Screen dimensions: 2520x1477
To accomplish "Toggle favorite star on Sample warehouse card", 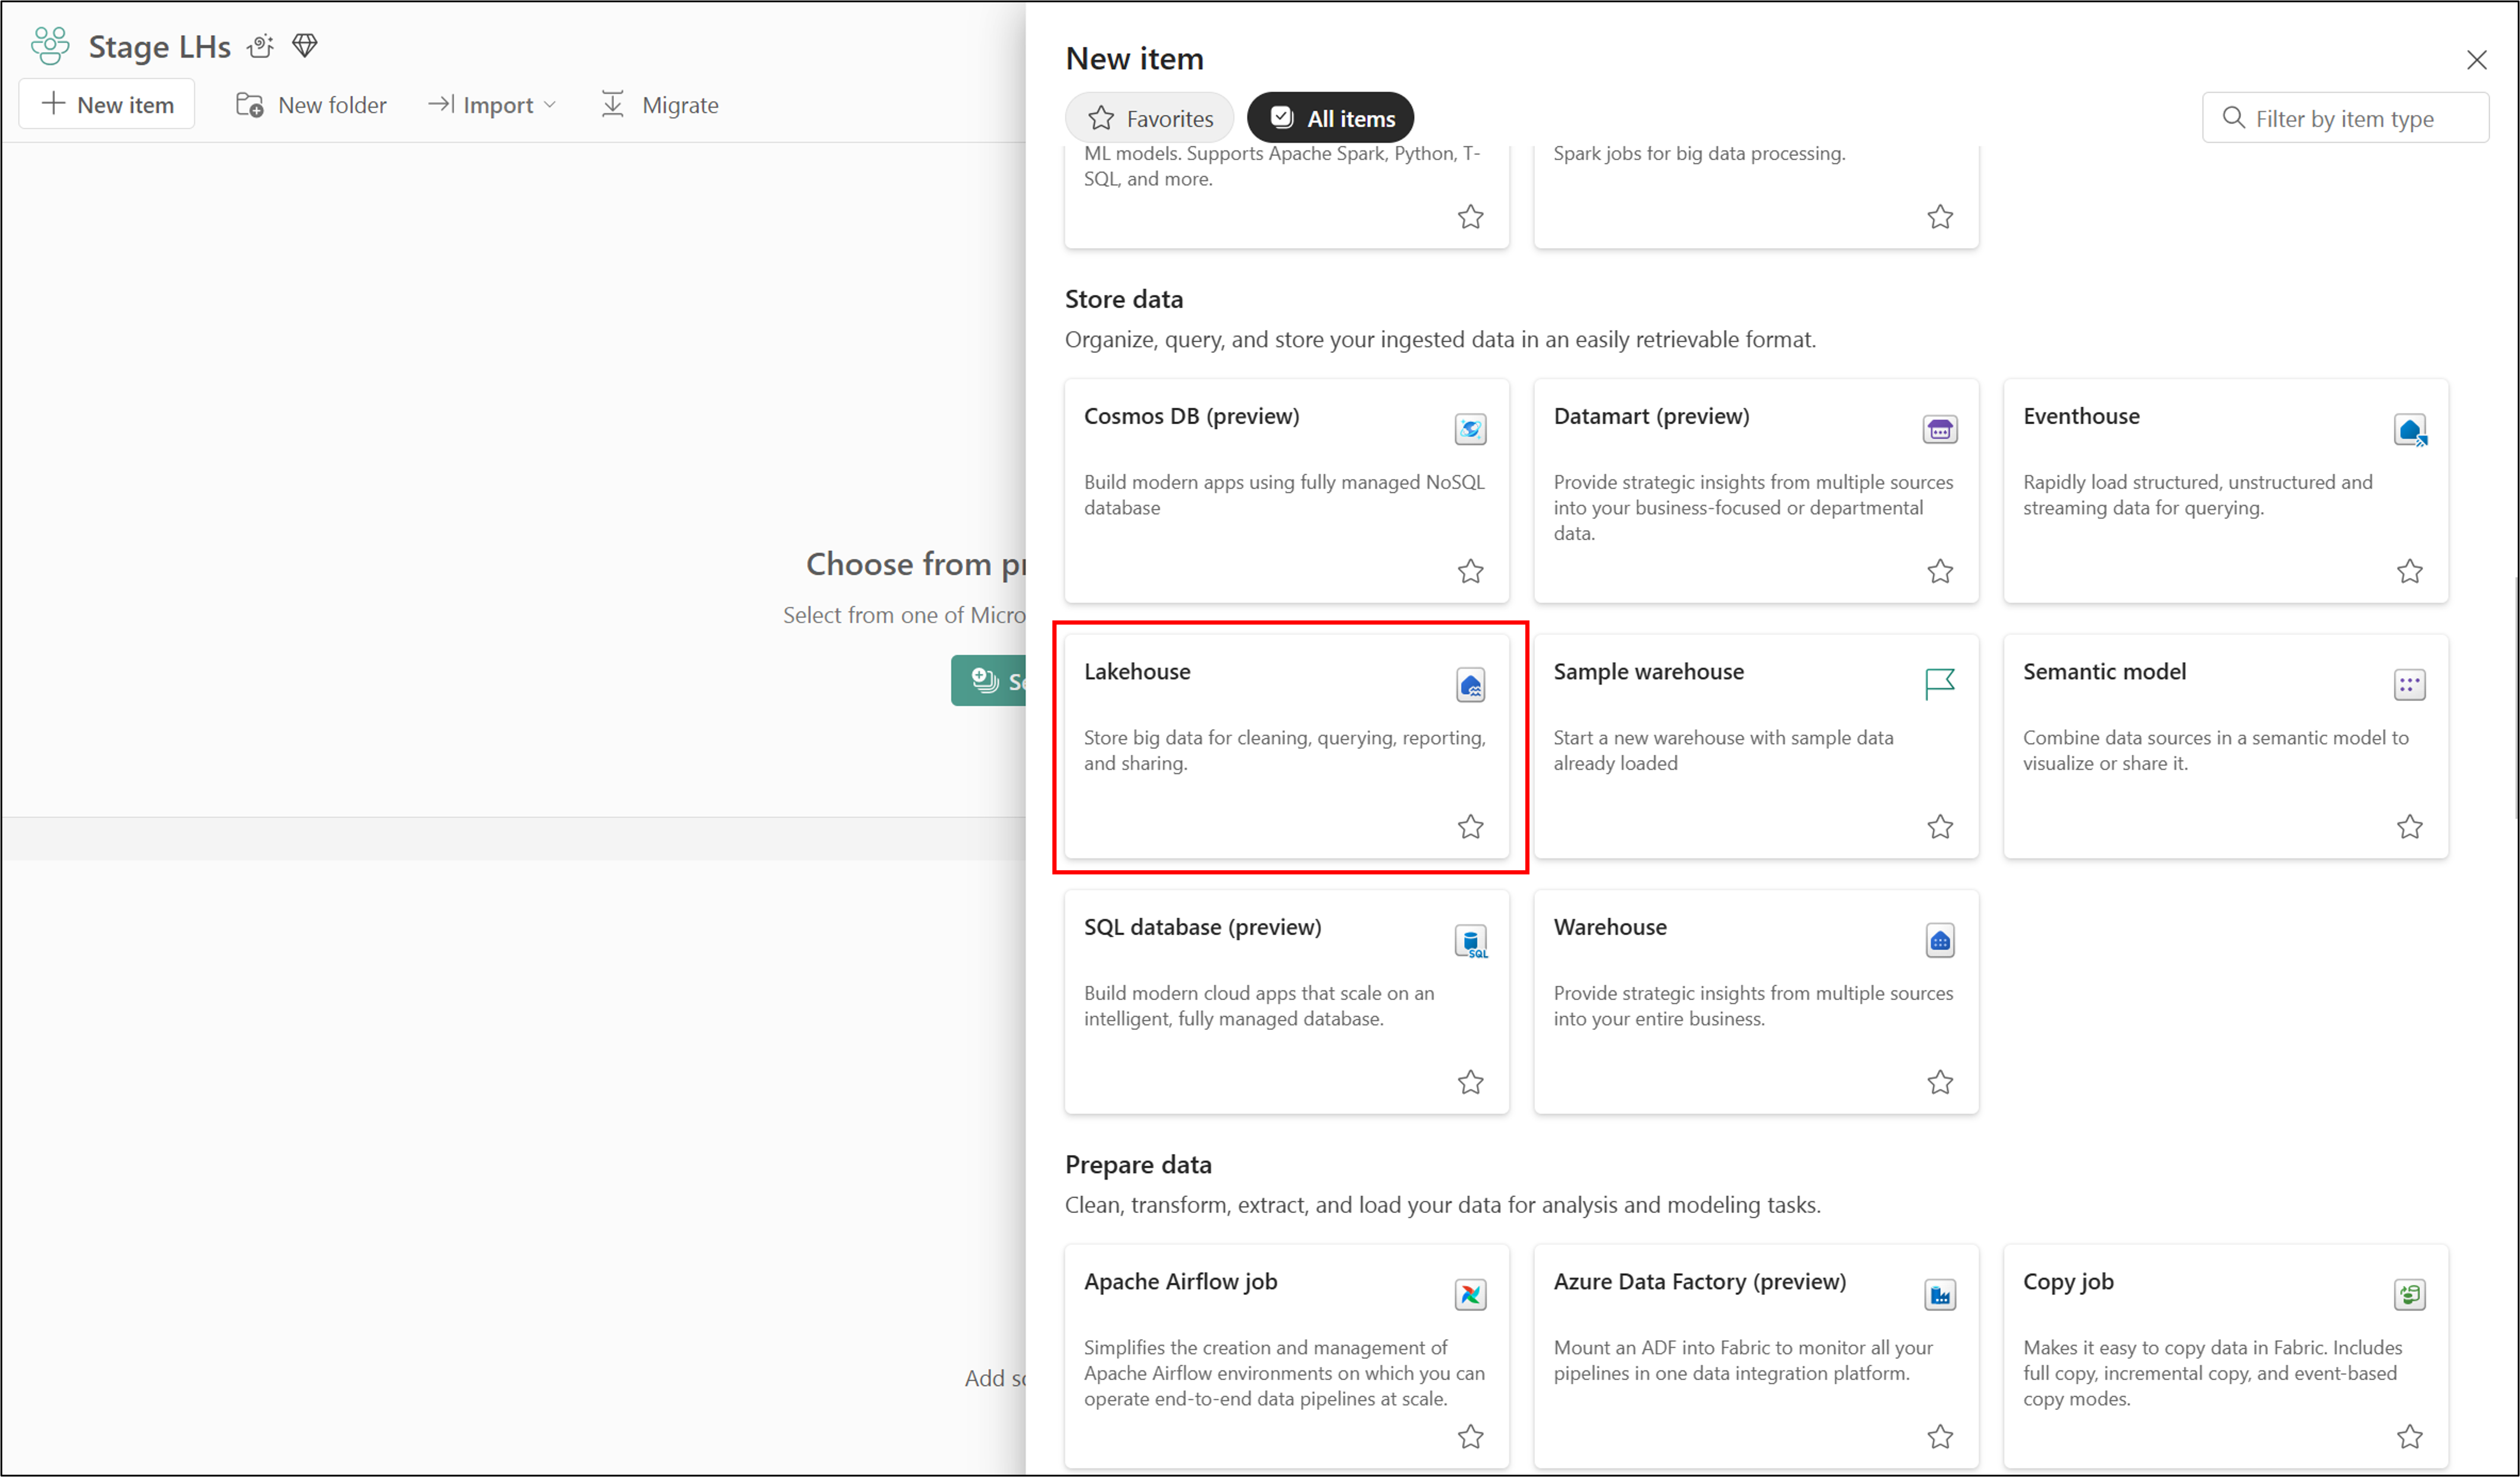I will pos(1939,826).
